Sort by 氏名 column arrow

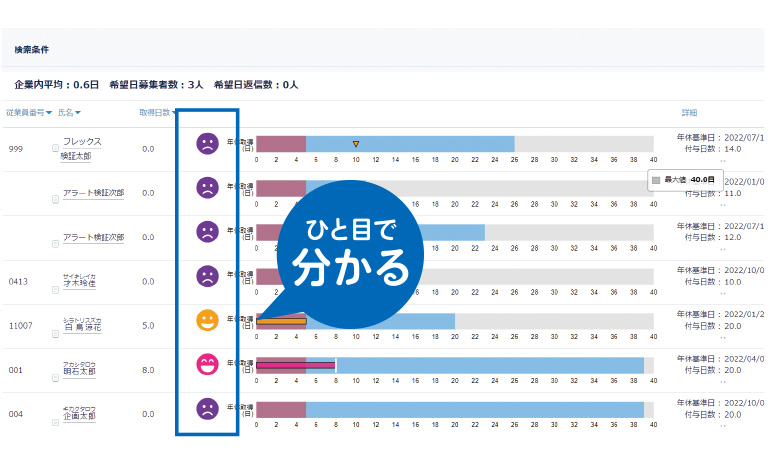pos(78,112)
